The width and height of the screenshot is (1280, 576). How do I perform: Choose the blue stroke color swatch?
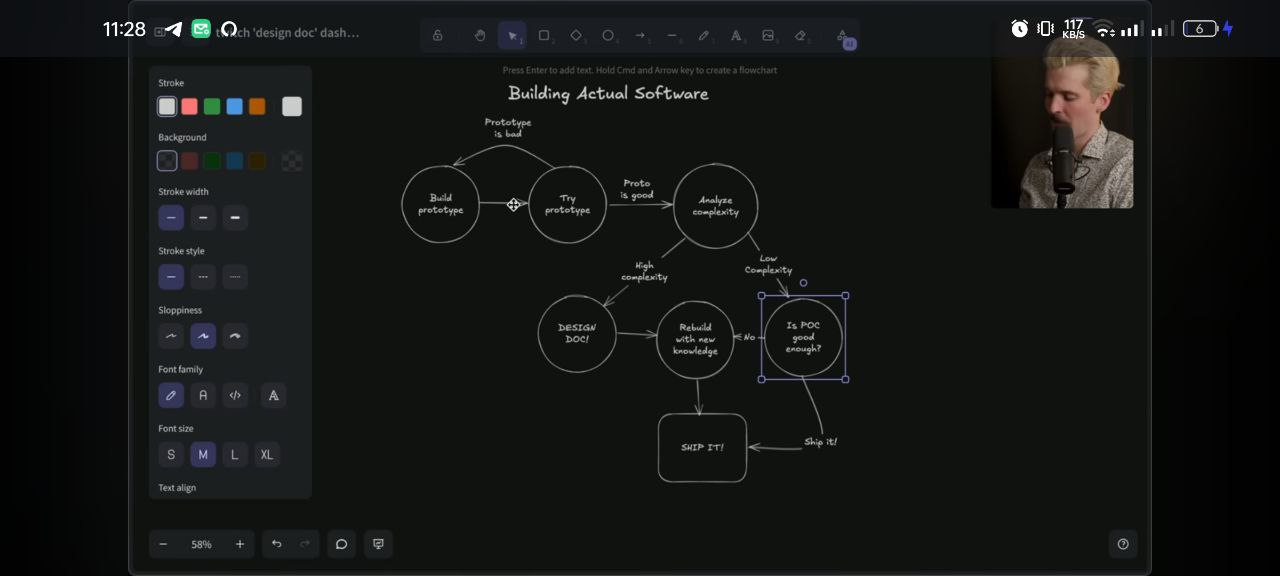(234, 106)
